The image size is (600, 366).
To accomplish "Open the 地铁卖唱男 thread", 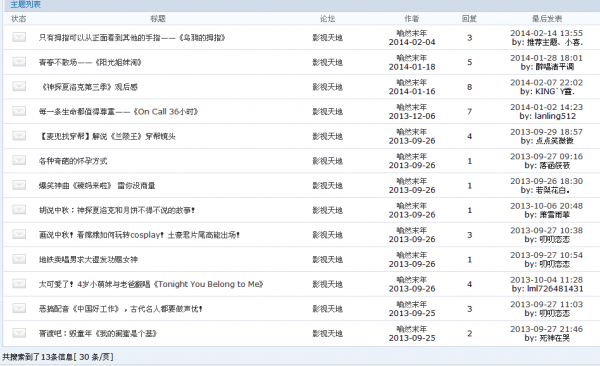I will pyautogui.click(x=88, y=260).
